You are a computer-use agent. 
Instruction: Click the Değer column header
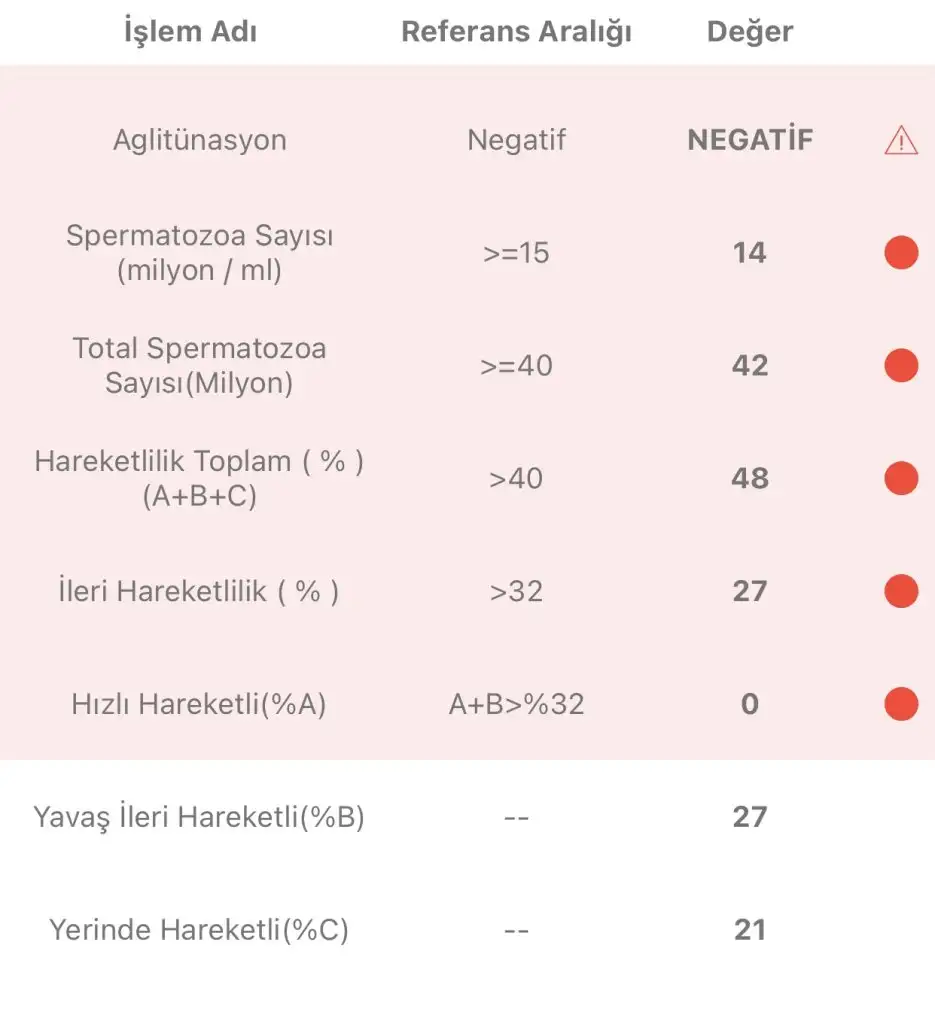click(x=750, y=32)
